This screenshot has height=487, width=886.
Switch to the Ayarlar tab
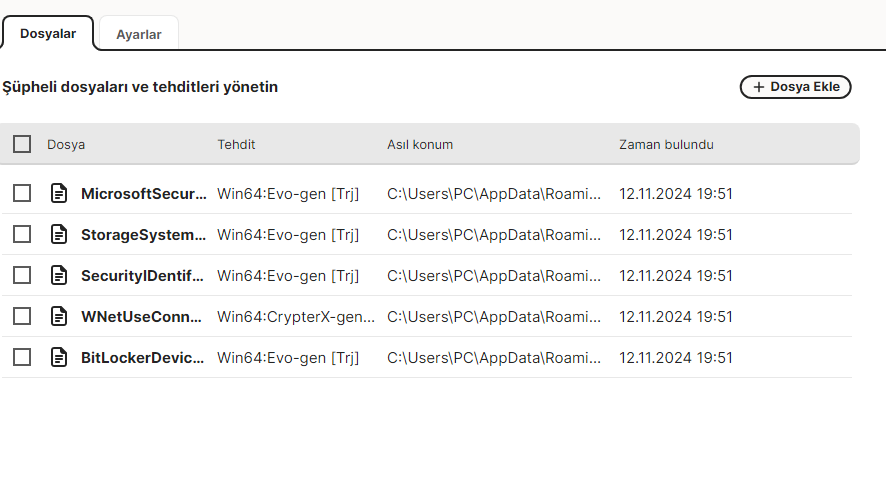(139, 34)
